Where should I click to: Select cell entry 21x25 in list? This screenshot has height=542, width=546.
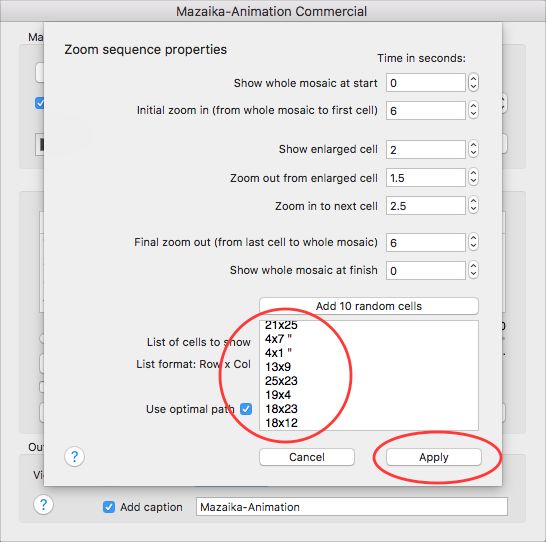click(x=281, y=325)
